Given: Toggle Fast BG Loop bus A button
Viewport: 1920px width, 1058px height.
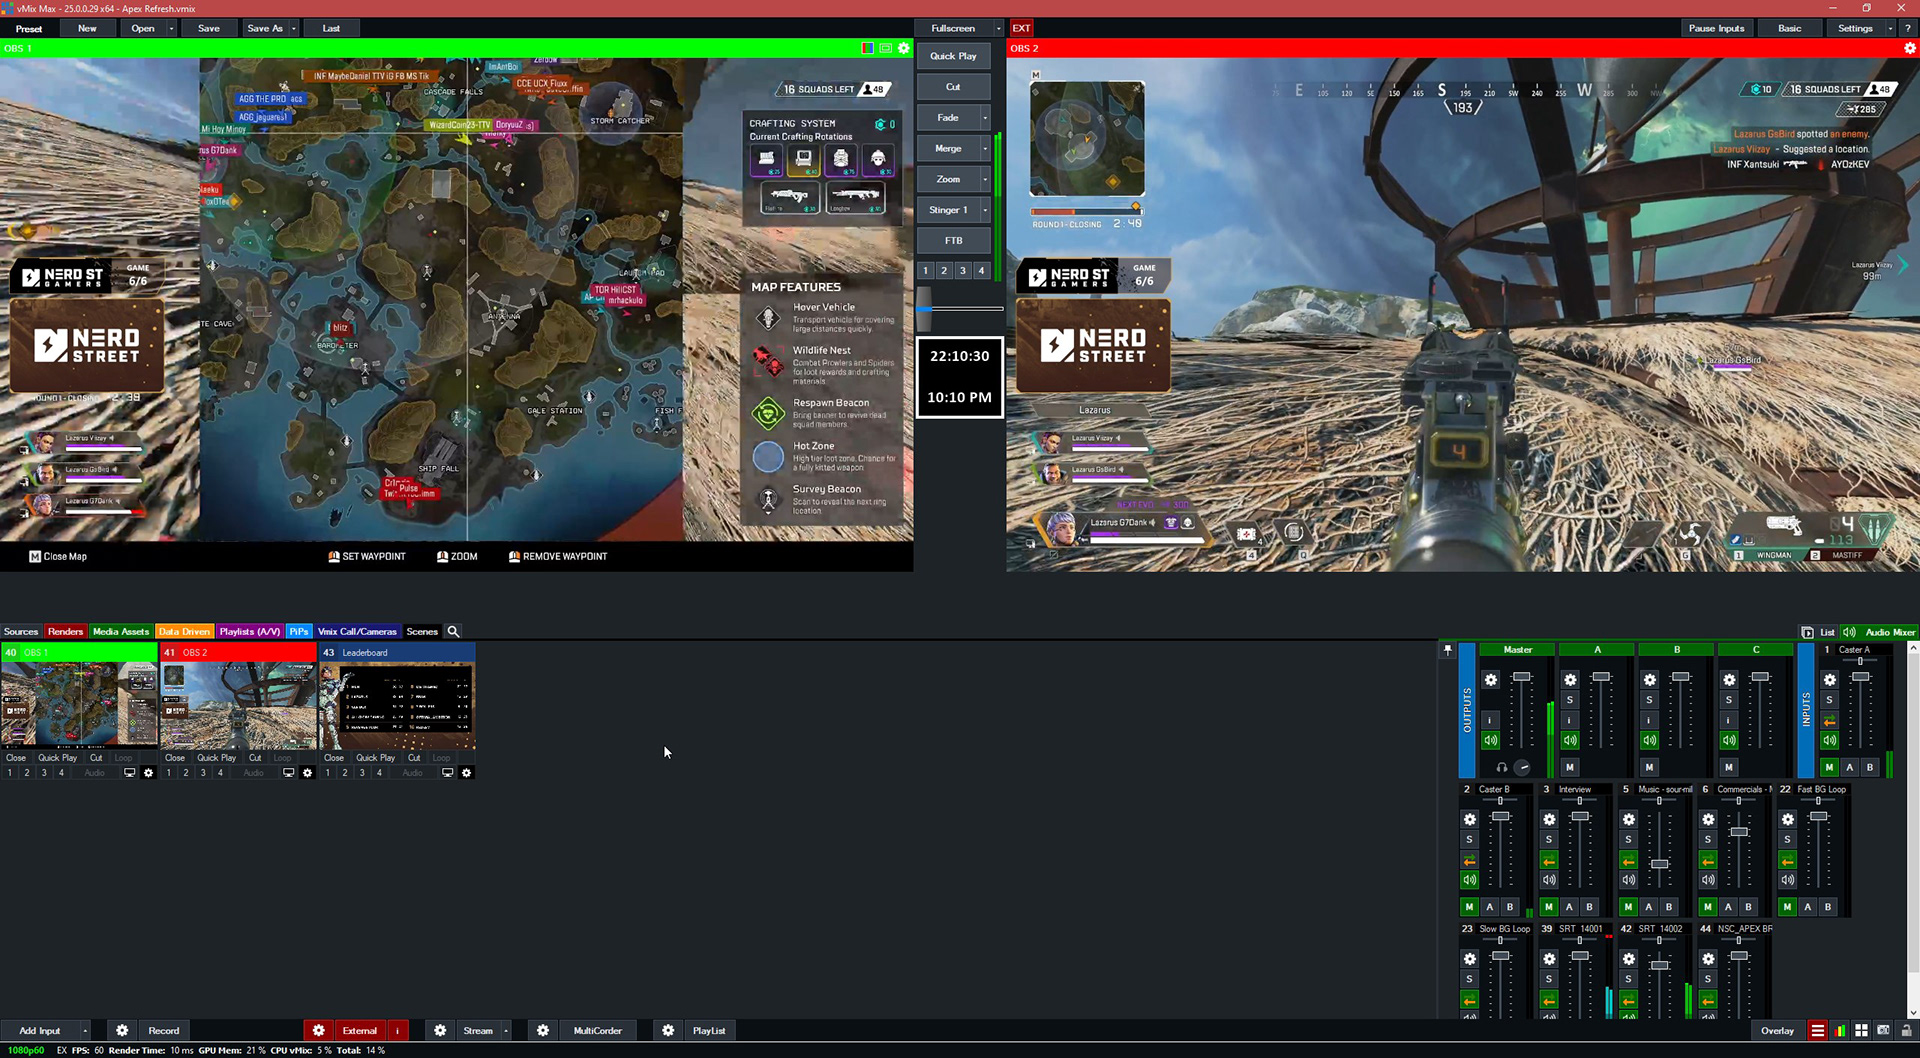Looking at the screenshot, I should [x=1808, y=907].
